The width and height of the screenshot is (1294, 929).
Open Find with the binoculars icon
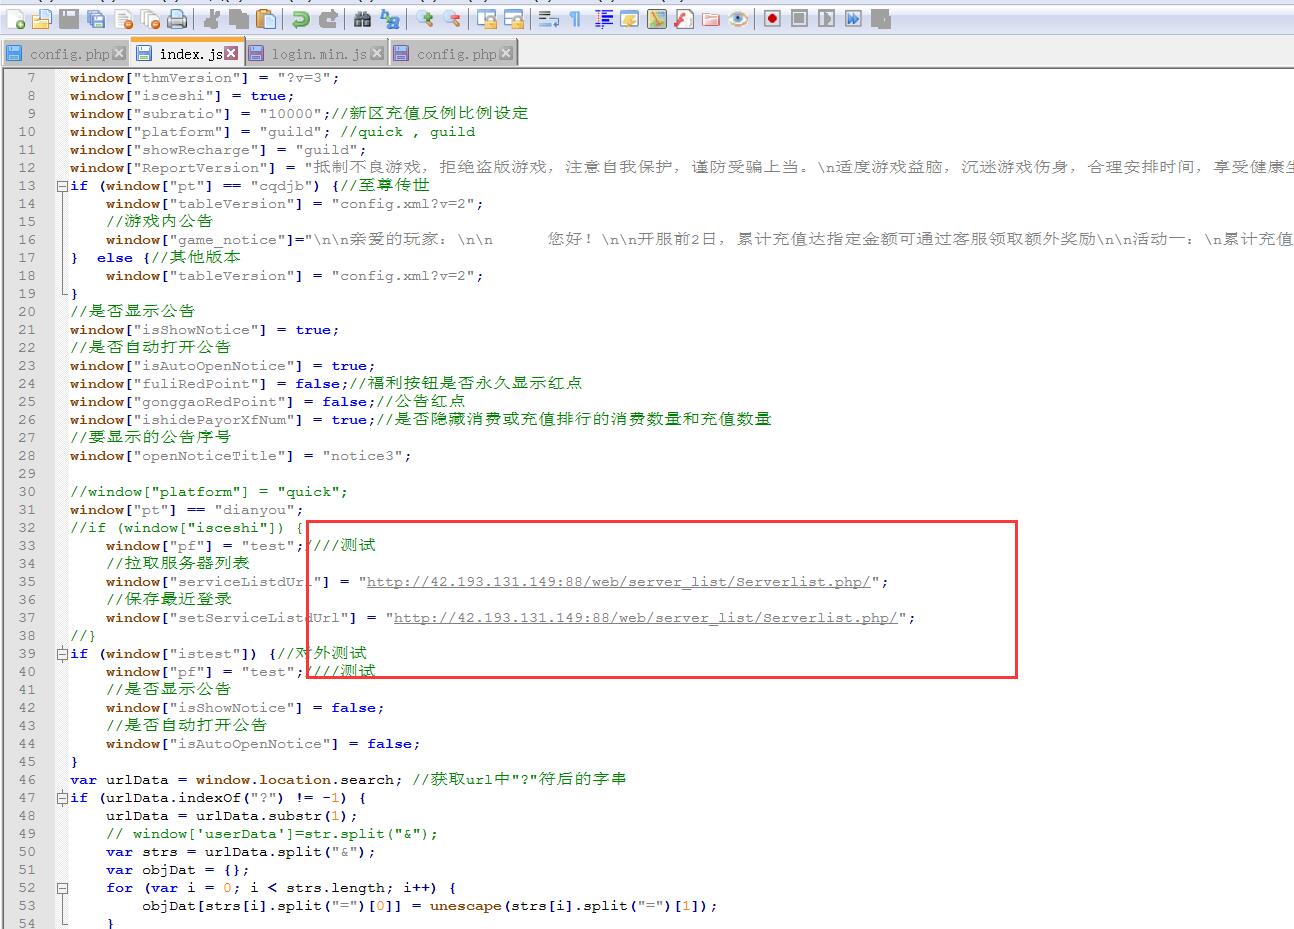coord(363,19)
